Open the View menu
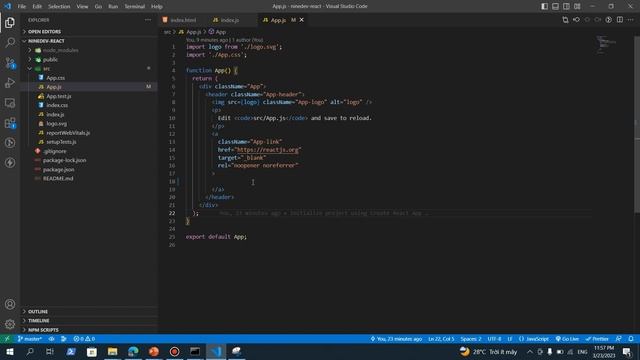Screen dimensions: 640x360 coord(82,7)
